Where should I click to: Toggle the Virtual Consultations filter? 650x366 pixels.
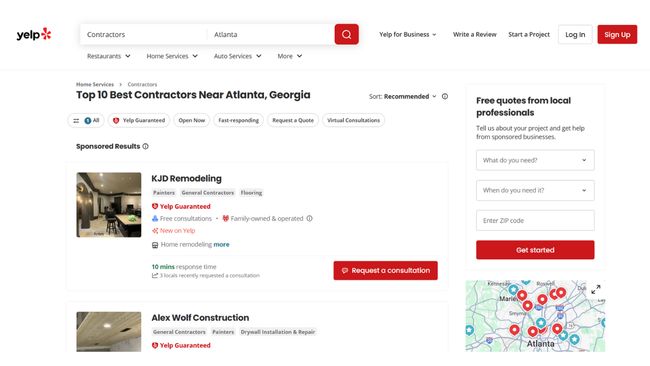353,121
